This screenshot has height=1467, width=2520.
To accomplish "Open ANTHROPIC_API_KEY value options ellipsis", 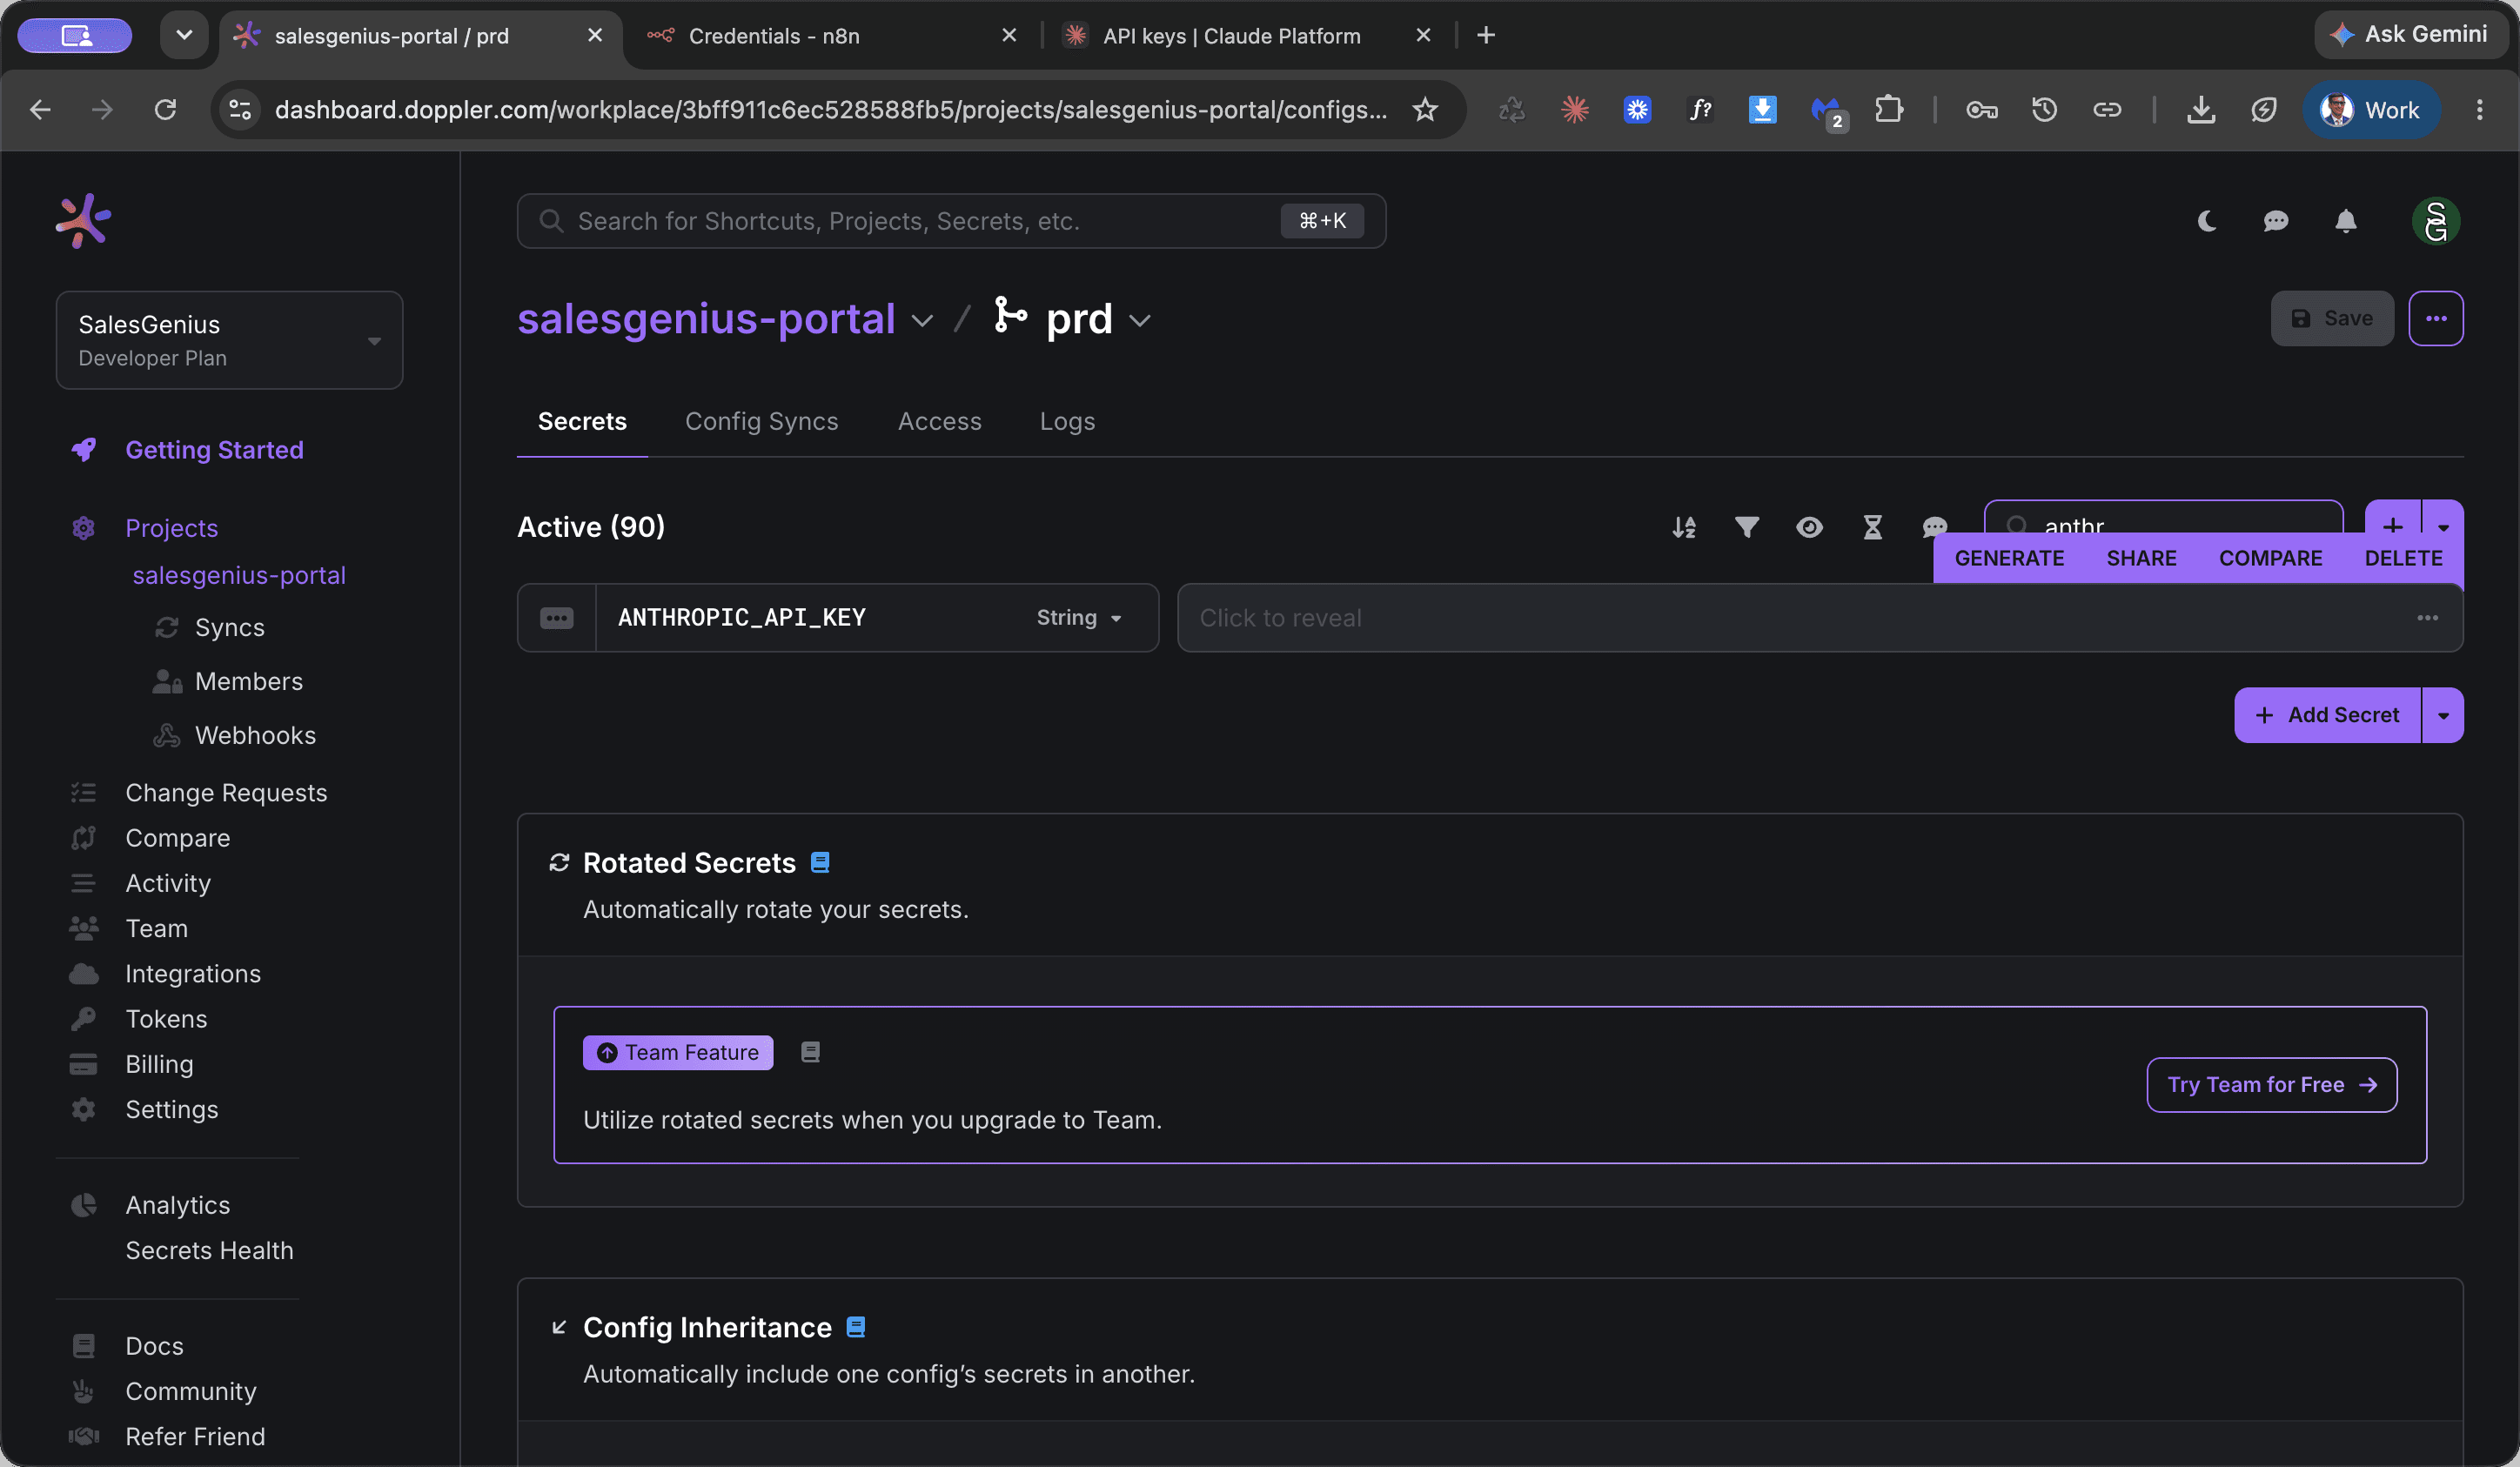I will 2428,618.
